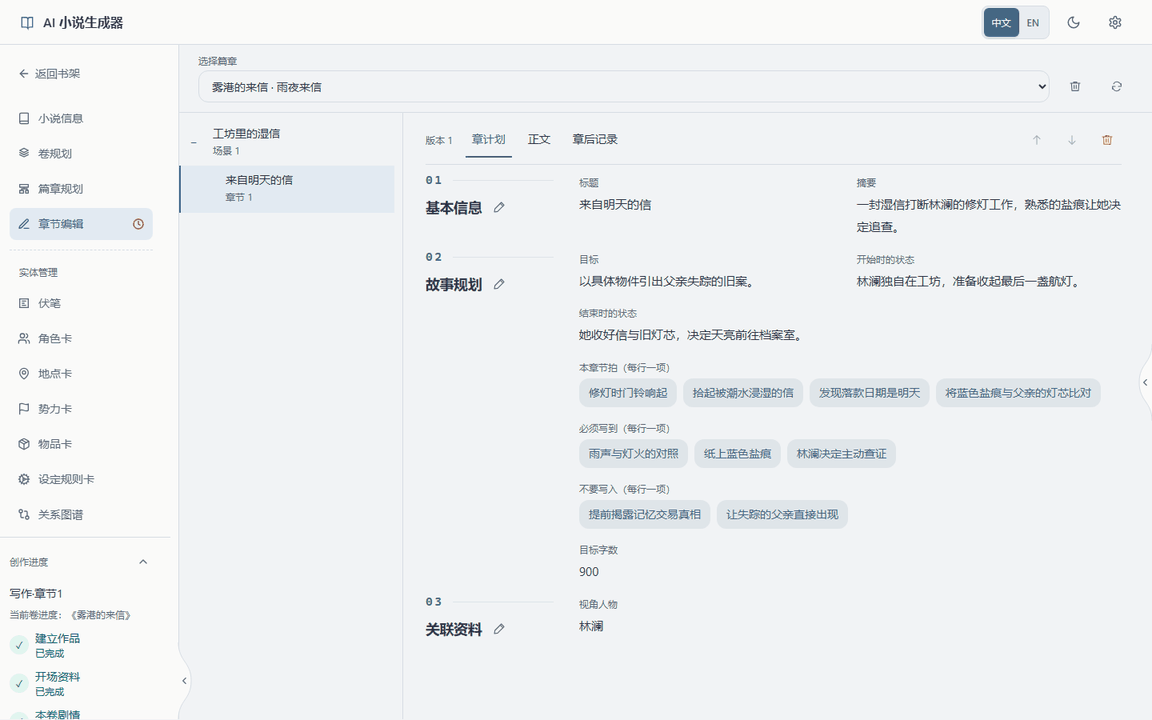Move the chapter version up with the arrow
Screen dimensions: 1152x720
tap(1037, 140)
